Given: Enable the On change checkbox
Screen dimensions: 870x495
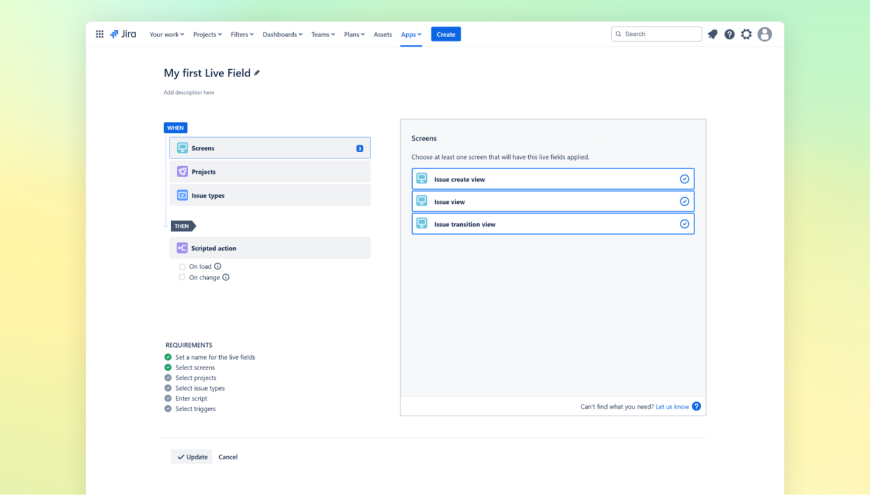Looking at the screenshot, I should pos(182,278).
